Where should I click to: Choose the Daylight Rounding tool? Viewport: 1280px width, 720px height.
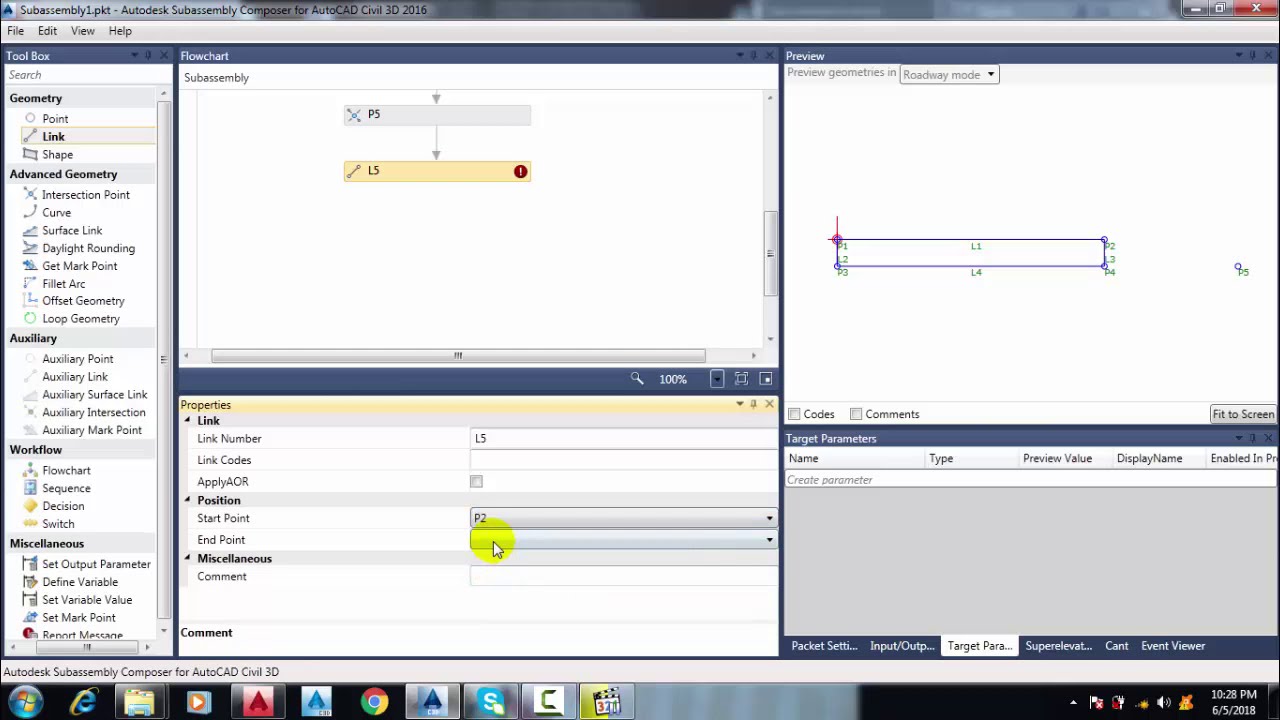click(88, 248)
